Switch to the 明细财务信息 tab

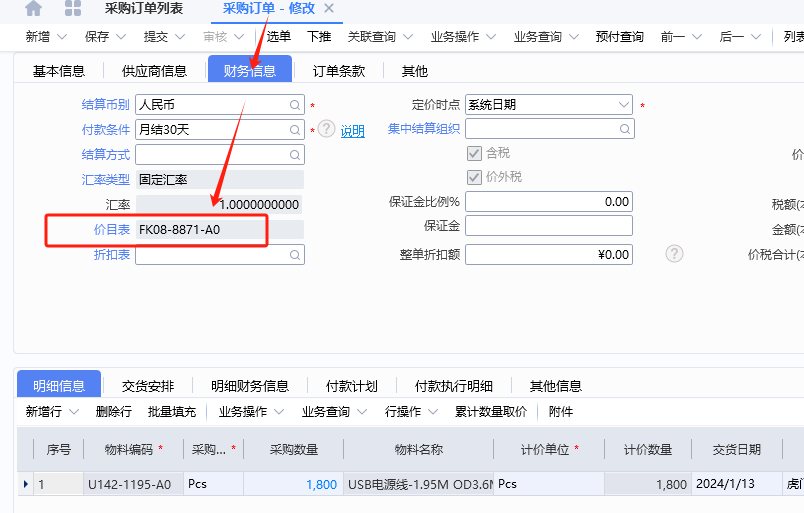pyautogui.click(x=250, y=386)
